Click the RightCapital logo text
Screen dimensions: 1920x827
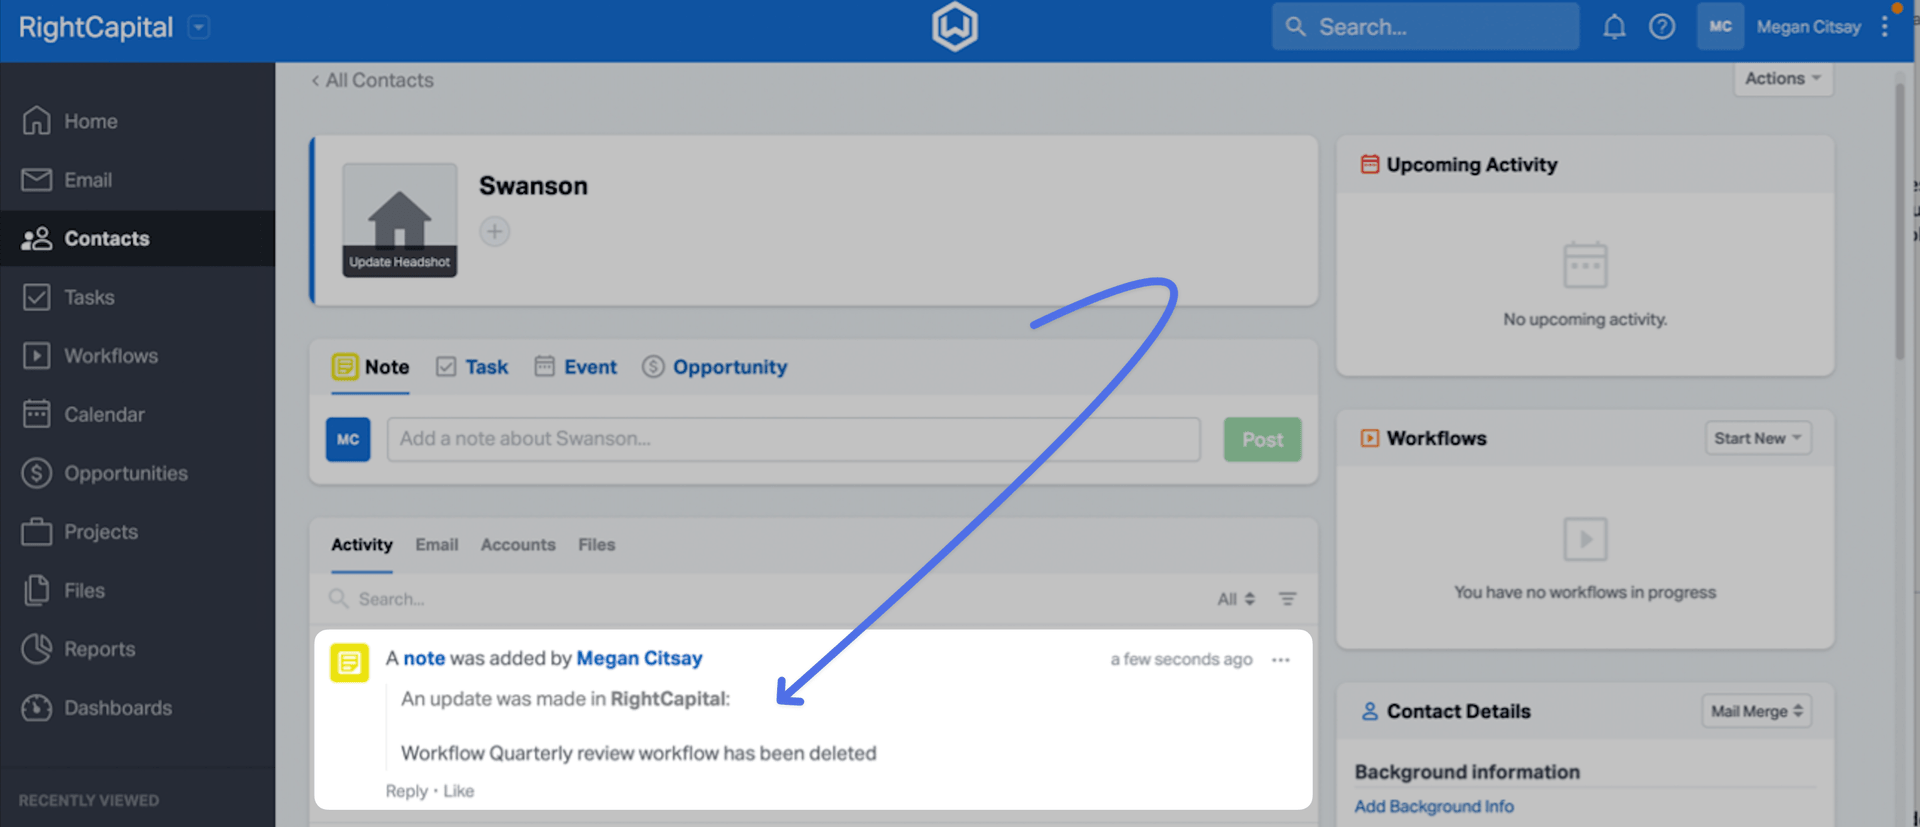[x=96, y=27]
